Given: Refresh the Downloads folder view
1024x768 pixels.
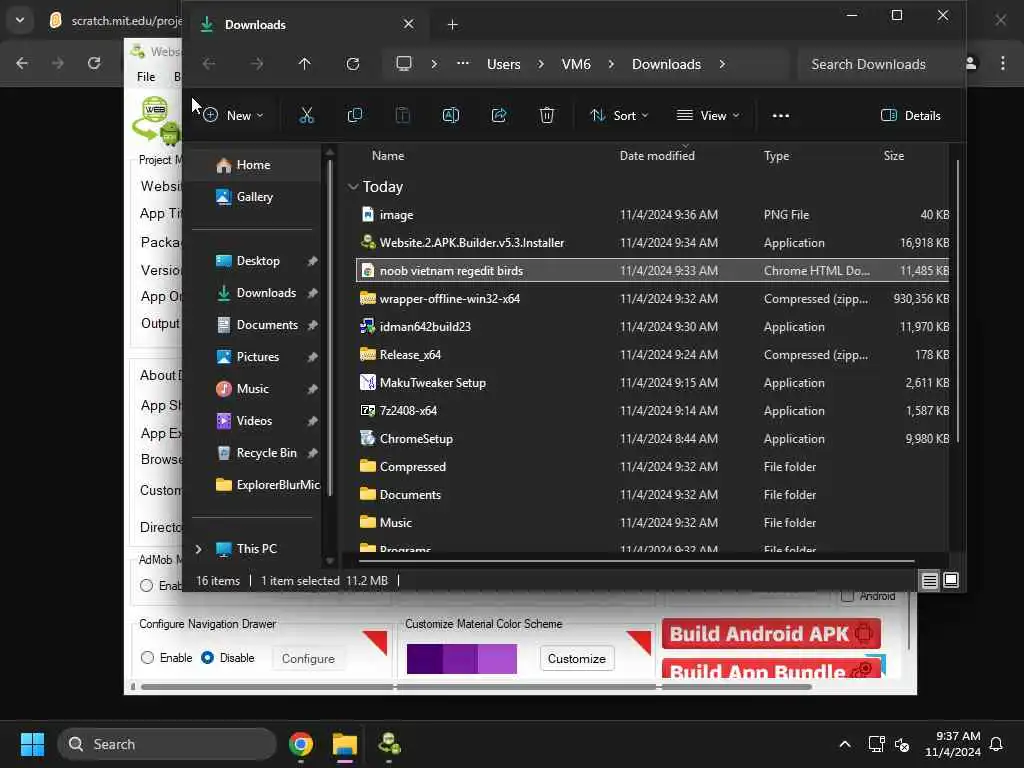Looking at the screenshot, I should point(353,64).
